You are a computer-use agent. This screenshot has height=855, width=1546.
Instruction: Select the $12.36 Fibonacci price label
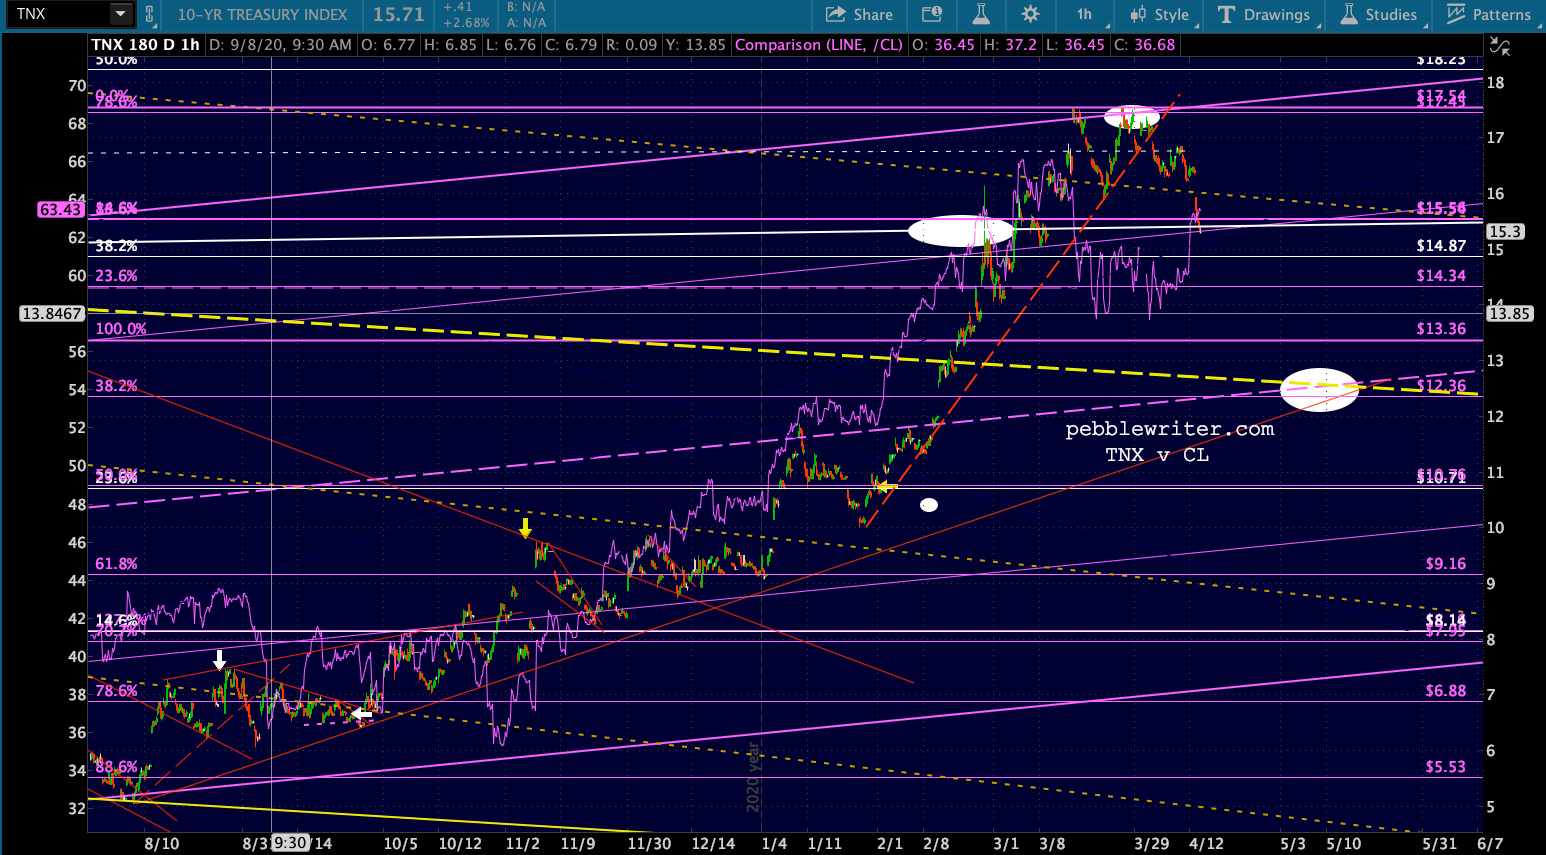tap(1441, 386)
